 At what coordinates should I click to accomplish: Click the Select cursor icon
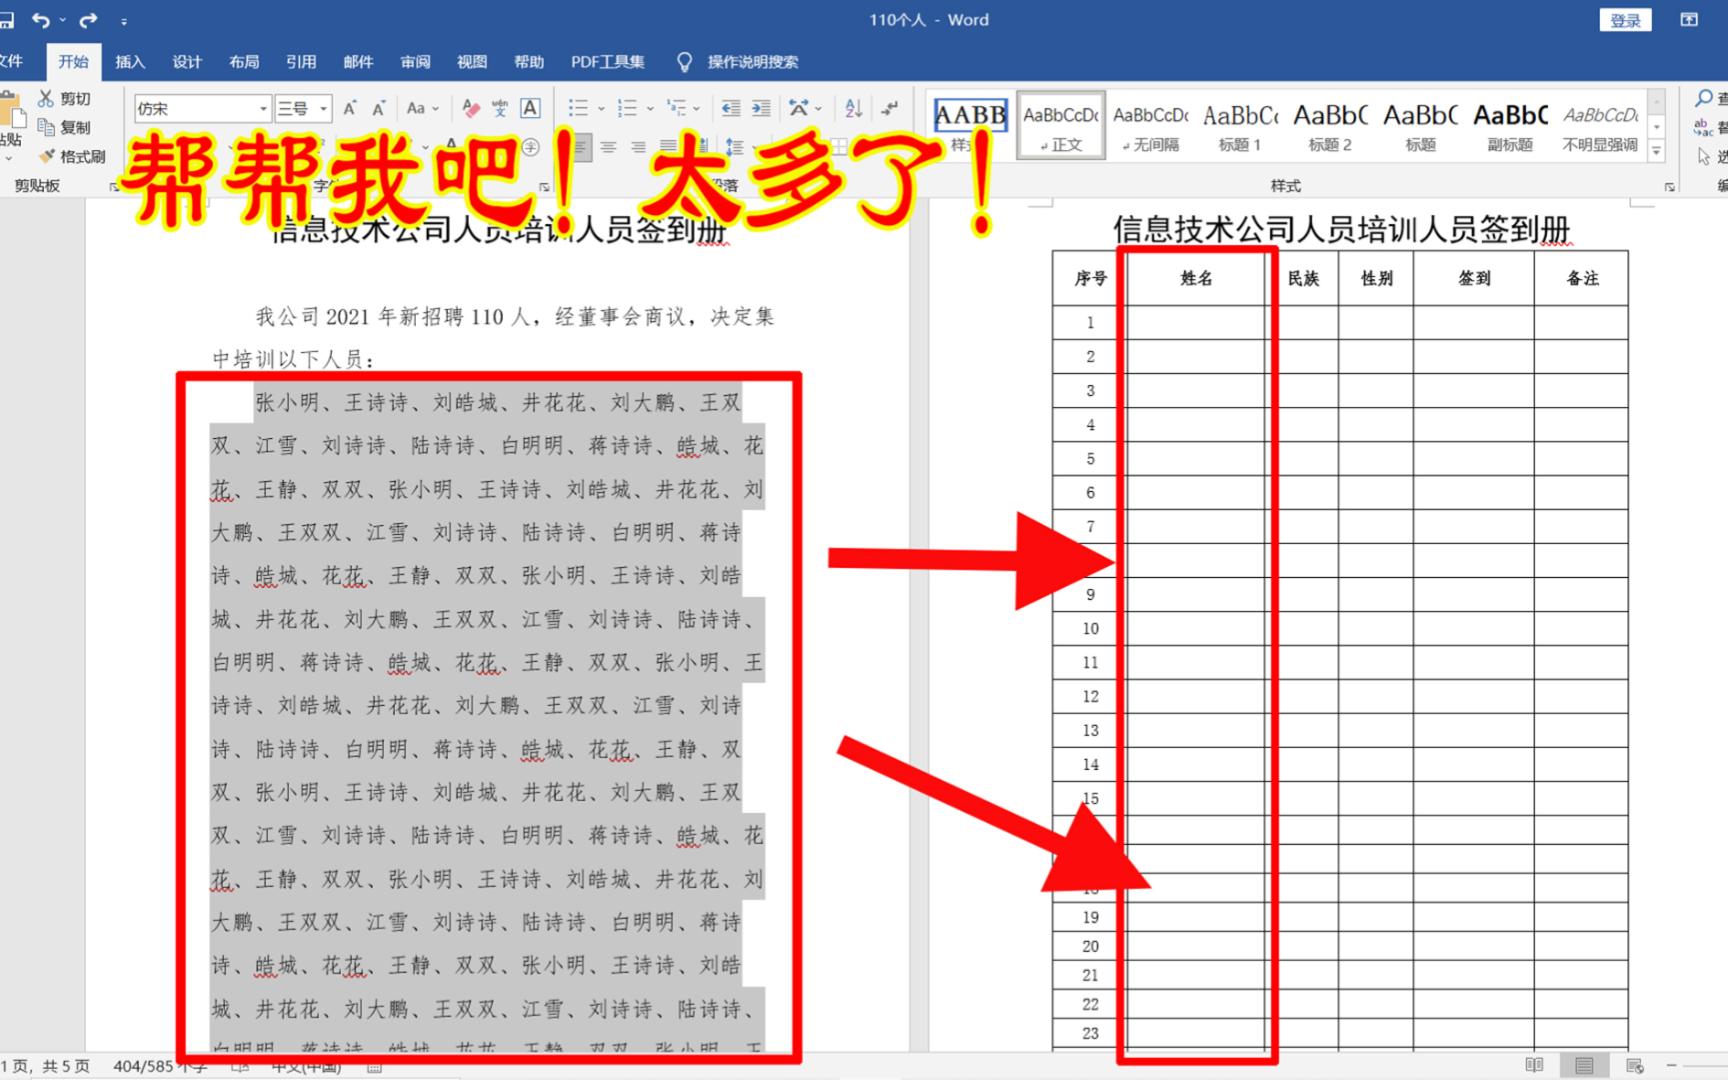[1704, 156]
